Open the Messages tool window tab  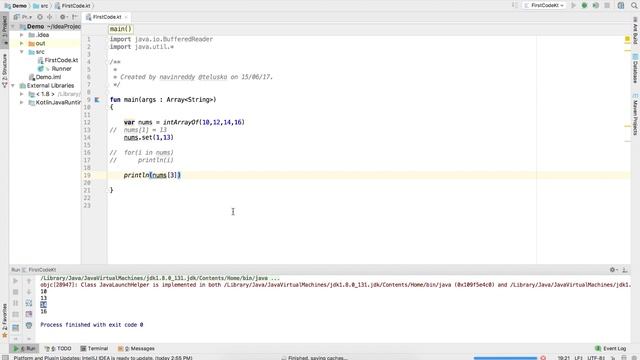136,349
